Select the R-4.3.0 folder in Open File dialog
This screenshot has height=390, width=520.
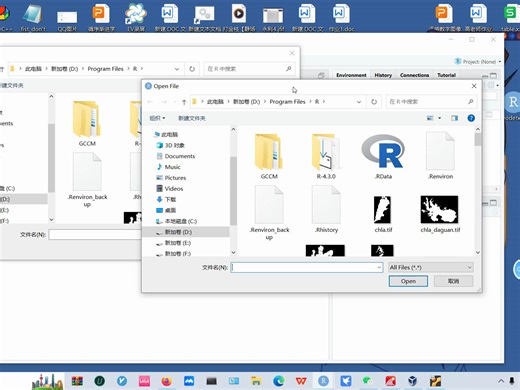(x=326, y=156)
